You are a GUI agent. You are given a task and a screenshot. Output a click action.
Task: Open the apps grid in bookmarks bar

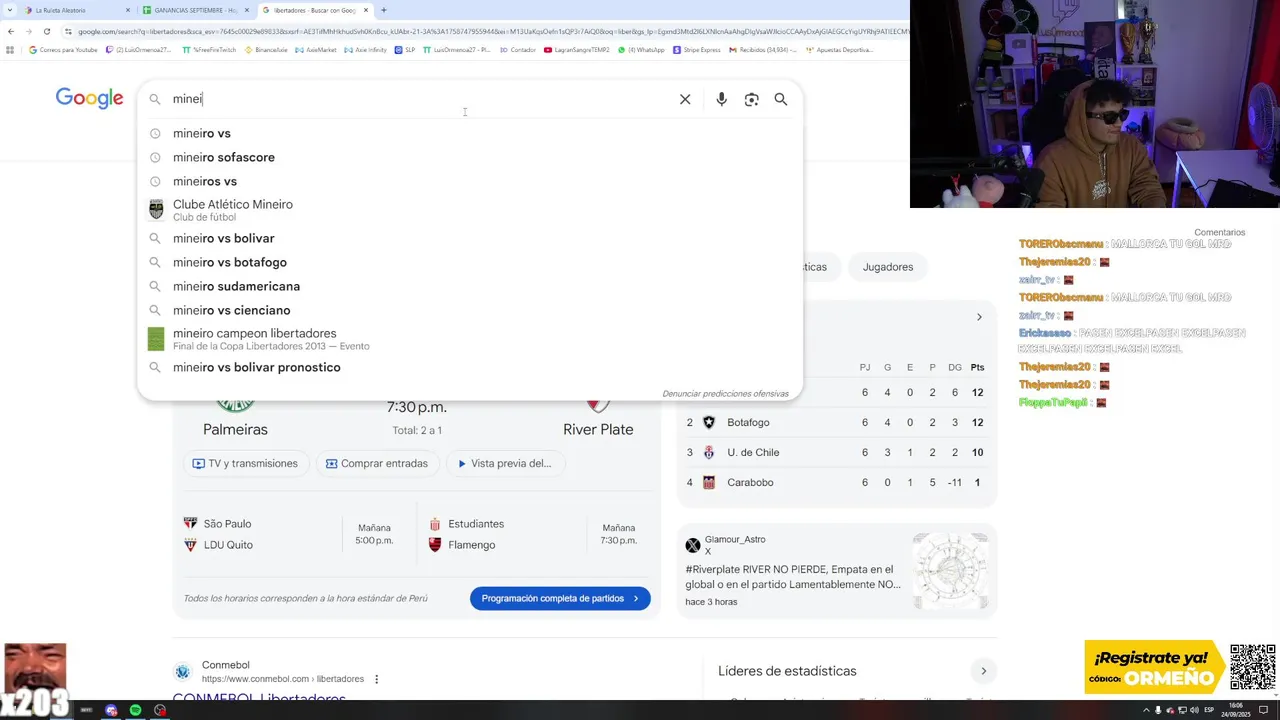tap(11, 49)
